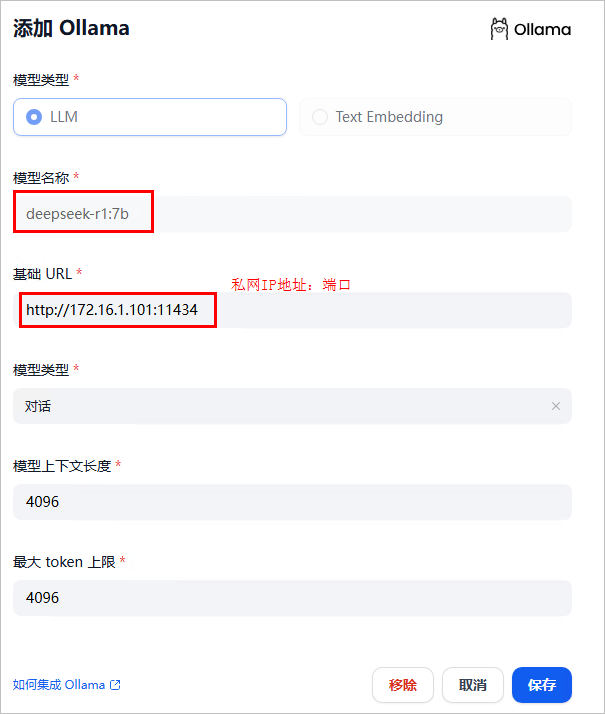This screenshot has height=714, width=605.
Task: Focus the 最大 token 上限 field
Action: tap(292, 598)
